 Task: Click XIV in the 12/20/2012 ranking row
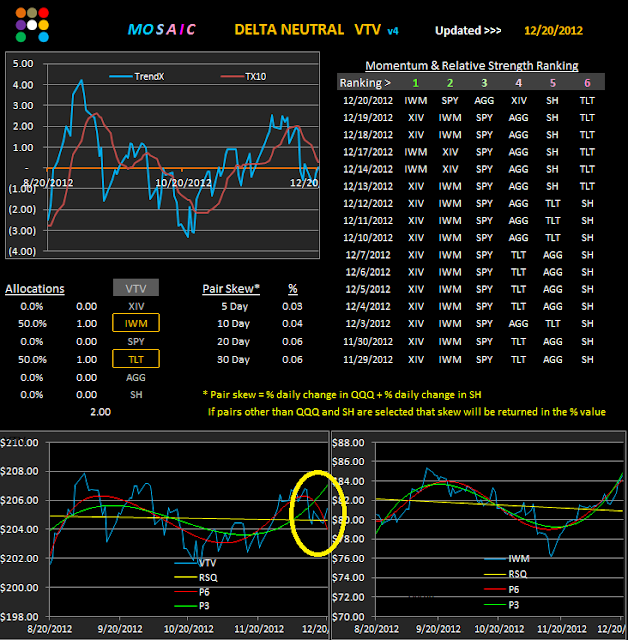click(x=519, y=100)
